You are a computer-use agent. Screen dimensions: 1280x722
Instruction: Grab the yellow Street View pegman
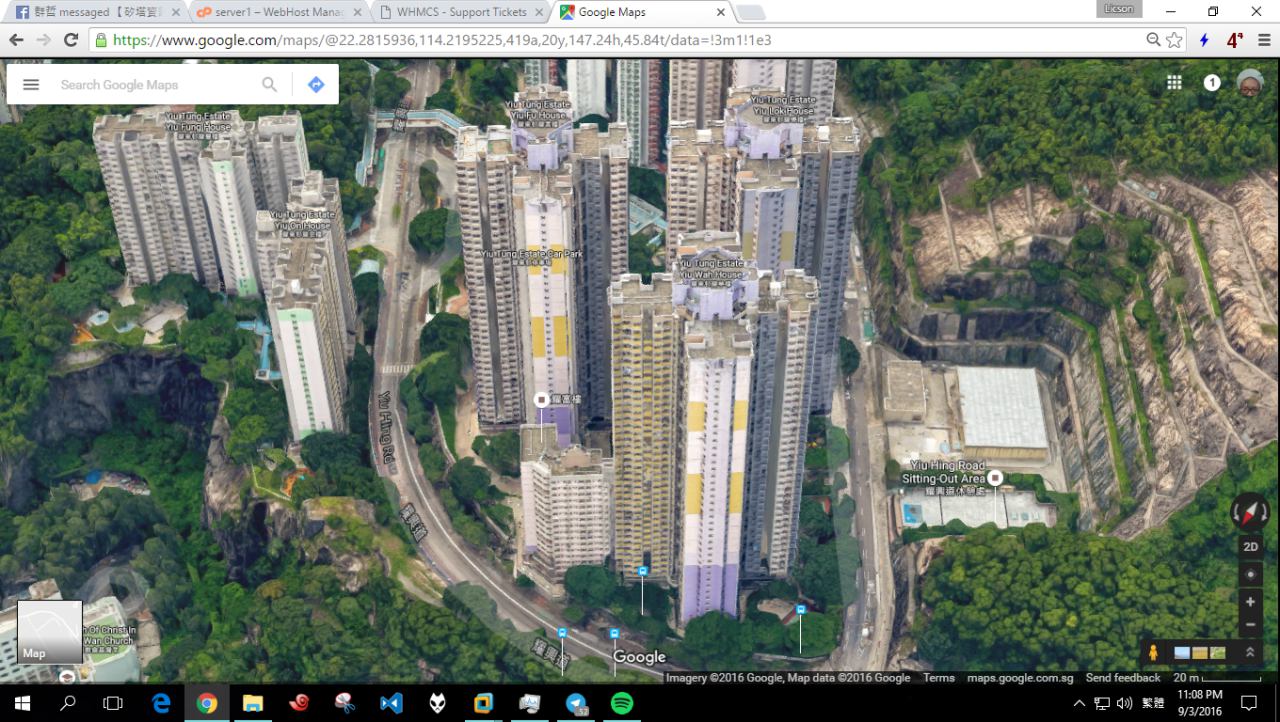click(1153, 652)
